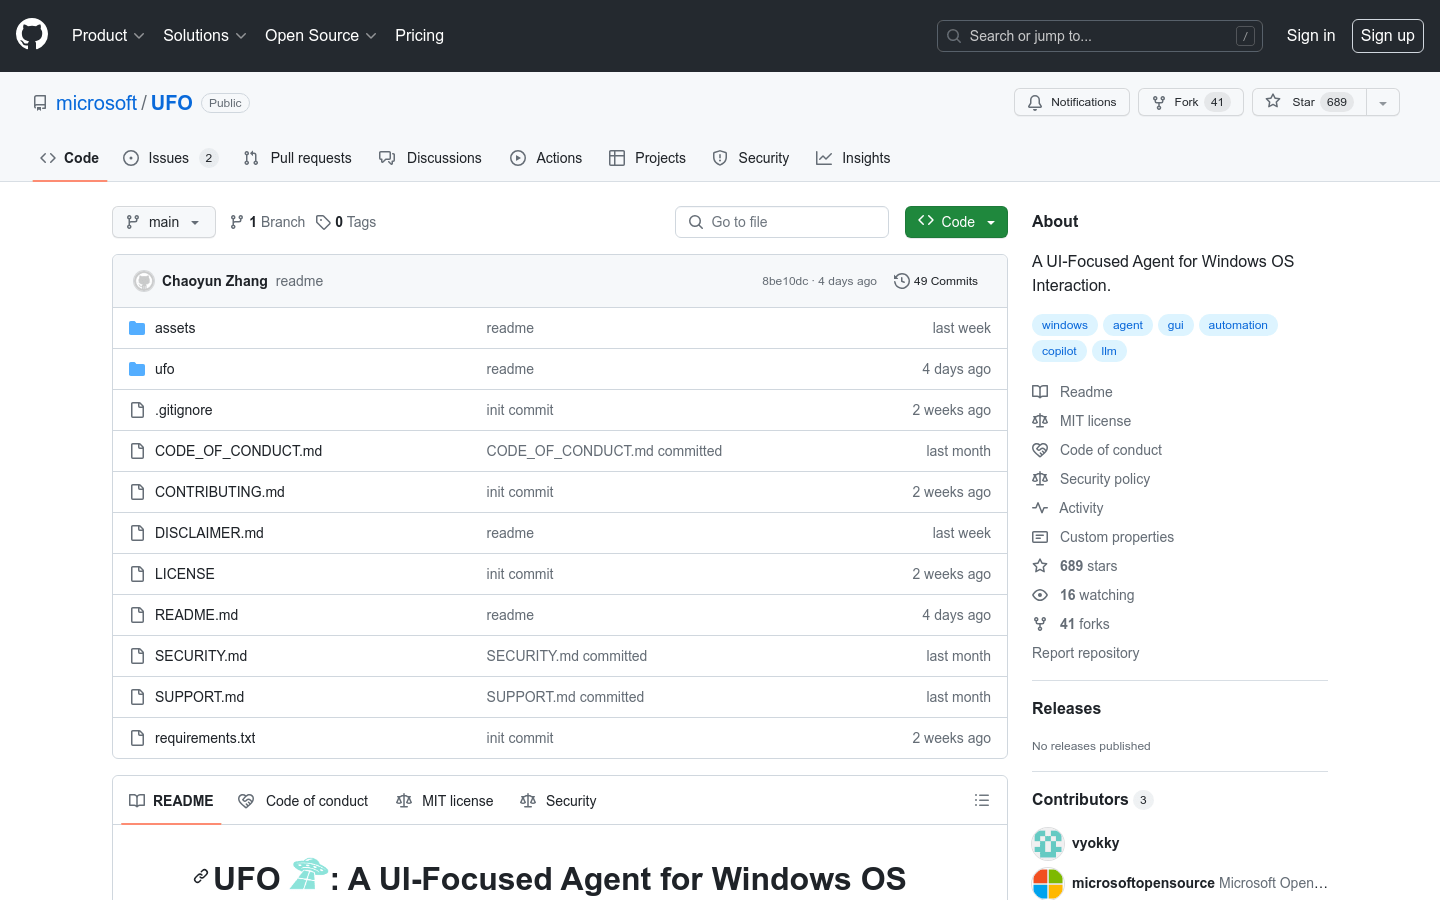This screenshot has width=1440, height=900.
Task: Click the Chaoyun Zhang author avatar
Action: point(144,281)
